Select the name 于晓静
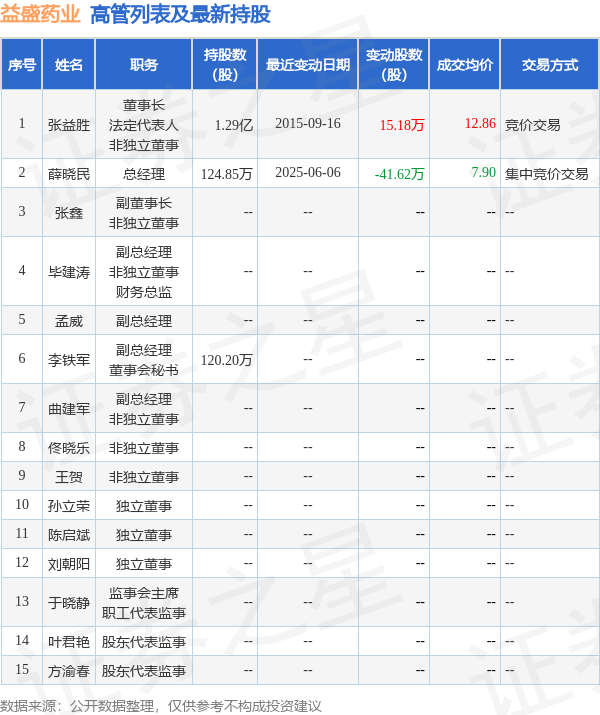The width and height of the screenshot is (600, 715). 69,603
